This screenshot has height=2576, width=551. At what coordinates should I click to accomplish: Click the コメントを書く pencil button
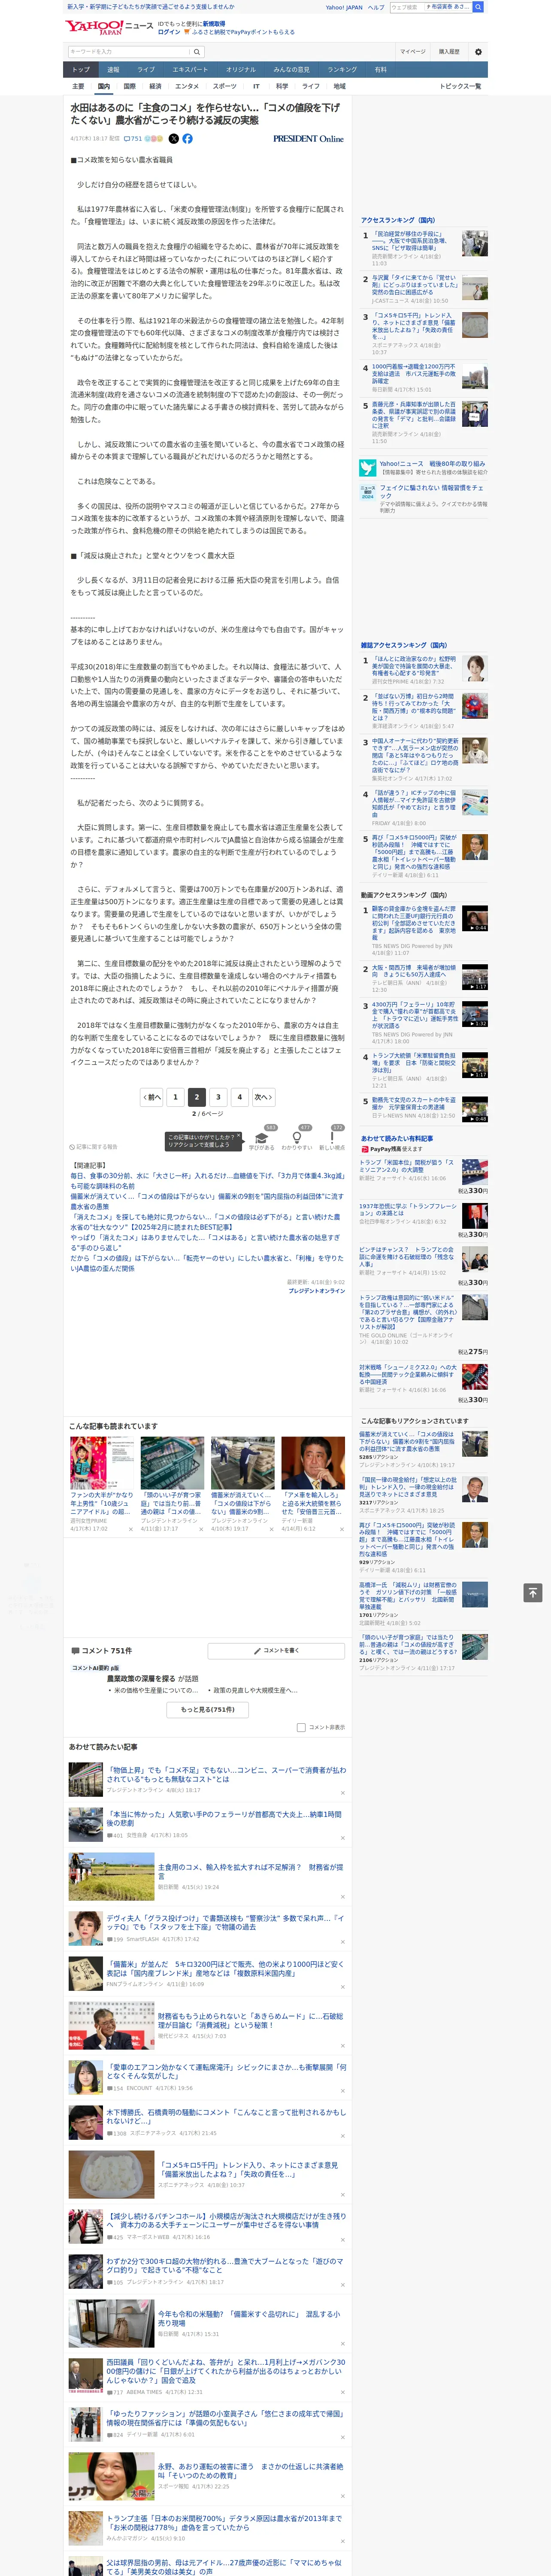pyautogui.click(x=276, y=1650)
